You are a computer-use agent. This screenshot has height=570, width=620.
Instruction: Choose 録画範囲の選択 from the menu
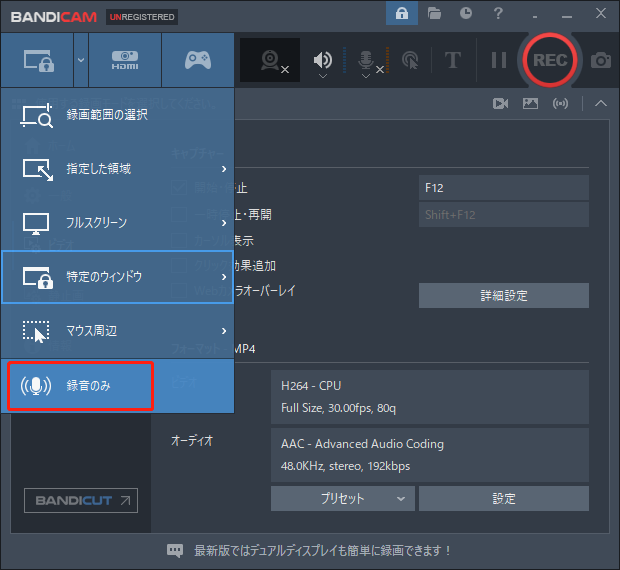tap(117, 115)
